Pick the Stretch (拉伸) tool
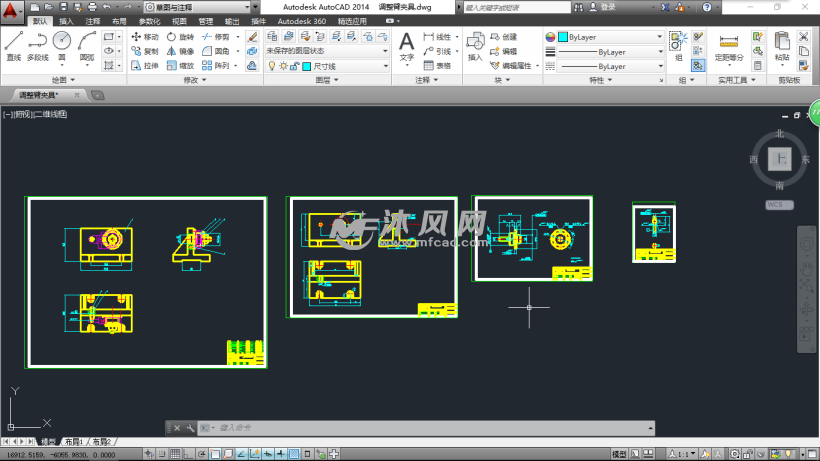820x461 pixels. click(x=145, y=66)
